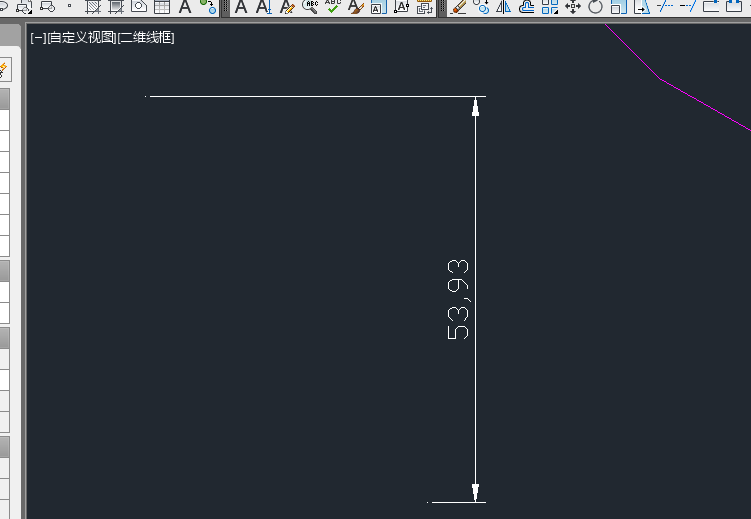Select the Copy objects tool
This screenshot has height=519, width=751.
pyautogui.click(x=481, y=7)
